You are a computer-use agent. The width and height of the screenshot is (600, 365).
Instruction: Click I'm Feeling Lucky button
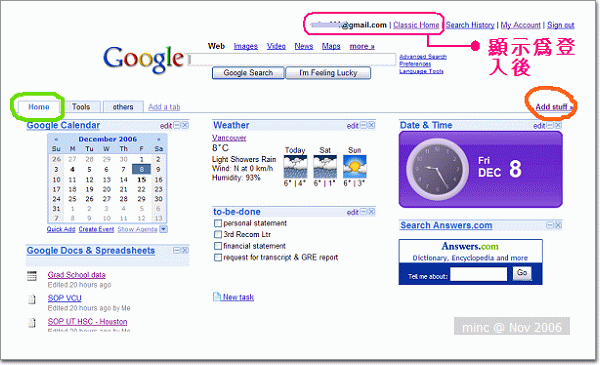tap(328, 73)
